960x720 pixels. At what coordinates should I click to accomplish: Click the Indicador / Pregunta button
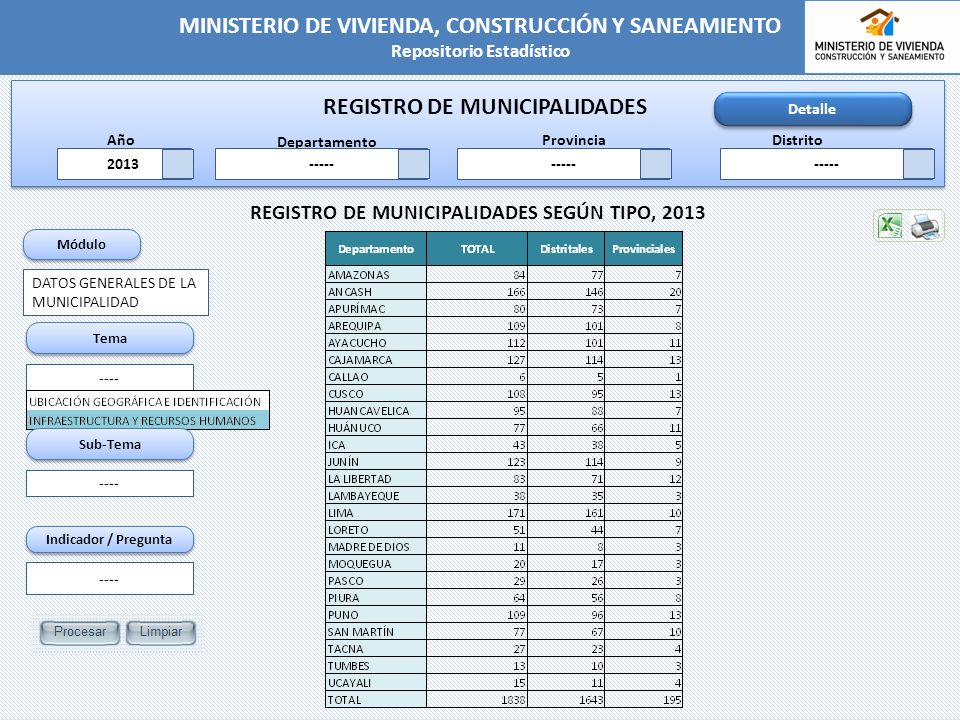click(110, 539)
